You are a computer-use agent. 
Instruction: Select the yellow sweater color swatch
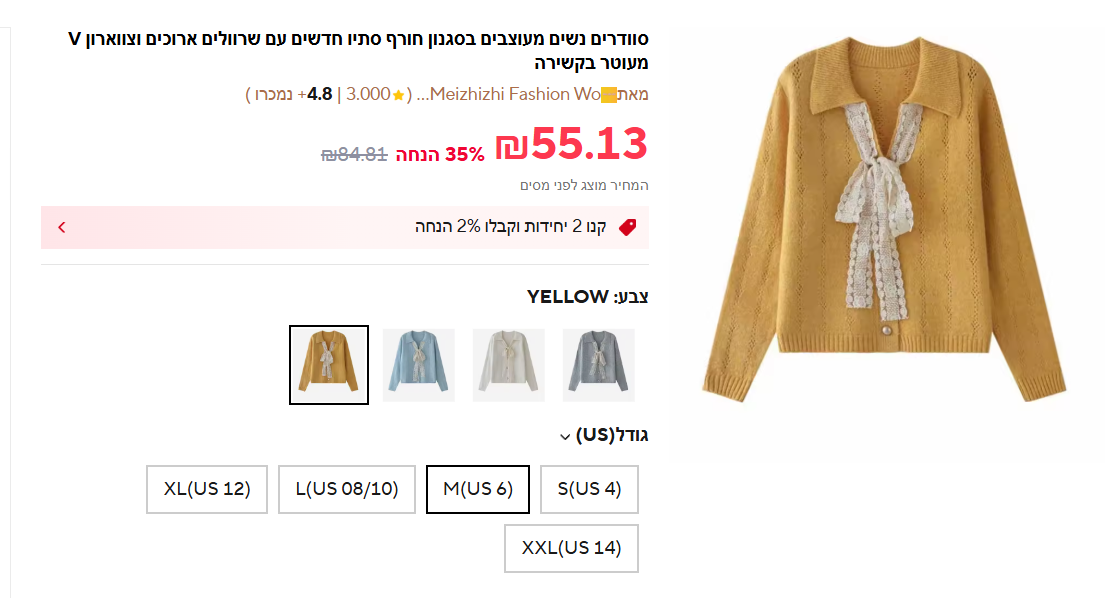click(x=329, y=365)
